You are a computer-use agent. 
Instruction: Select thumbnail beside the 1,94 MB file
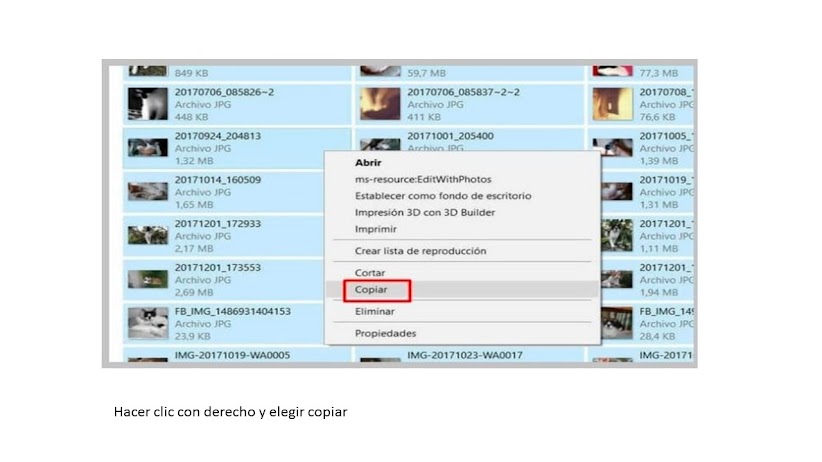click(617, 279)
